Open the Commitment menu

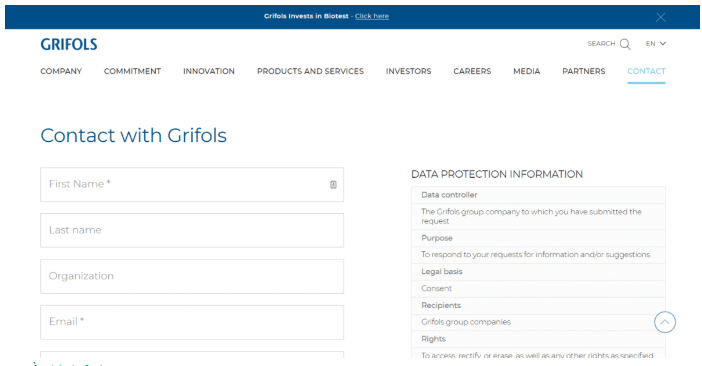(132, 71)
